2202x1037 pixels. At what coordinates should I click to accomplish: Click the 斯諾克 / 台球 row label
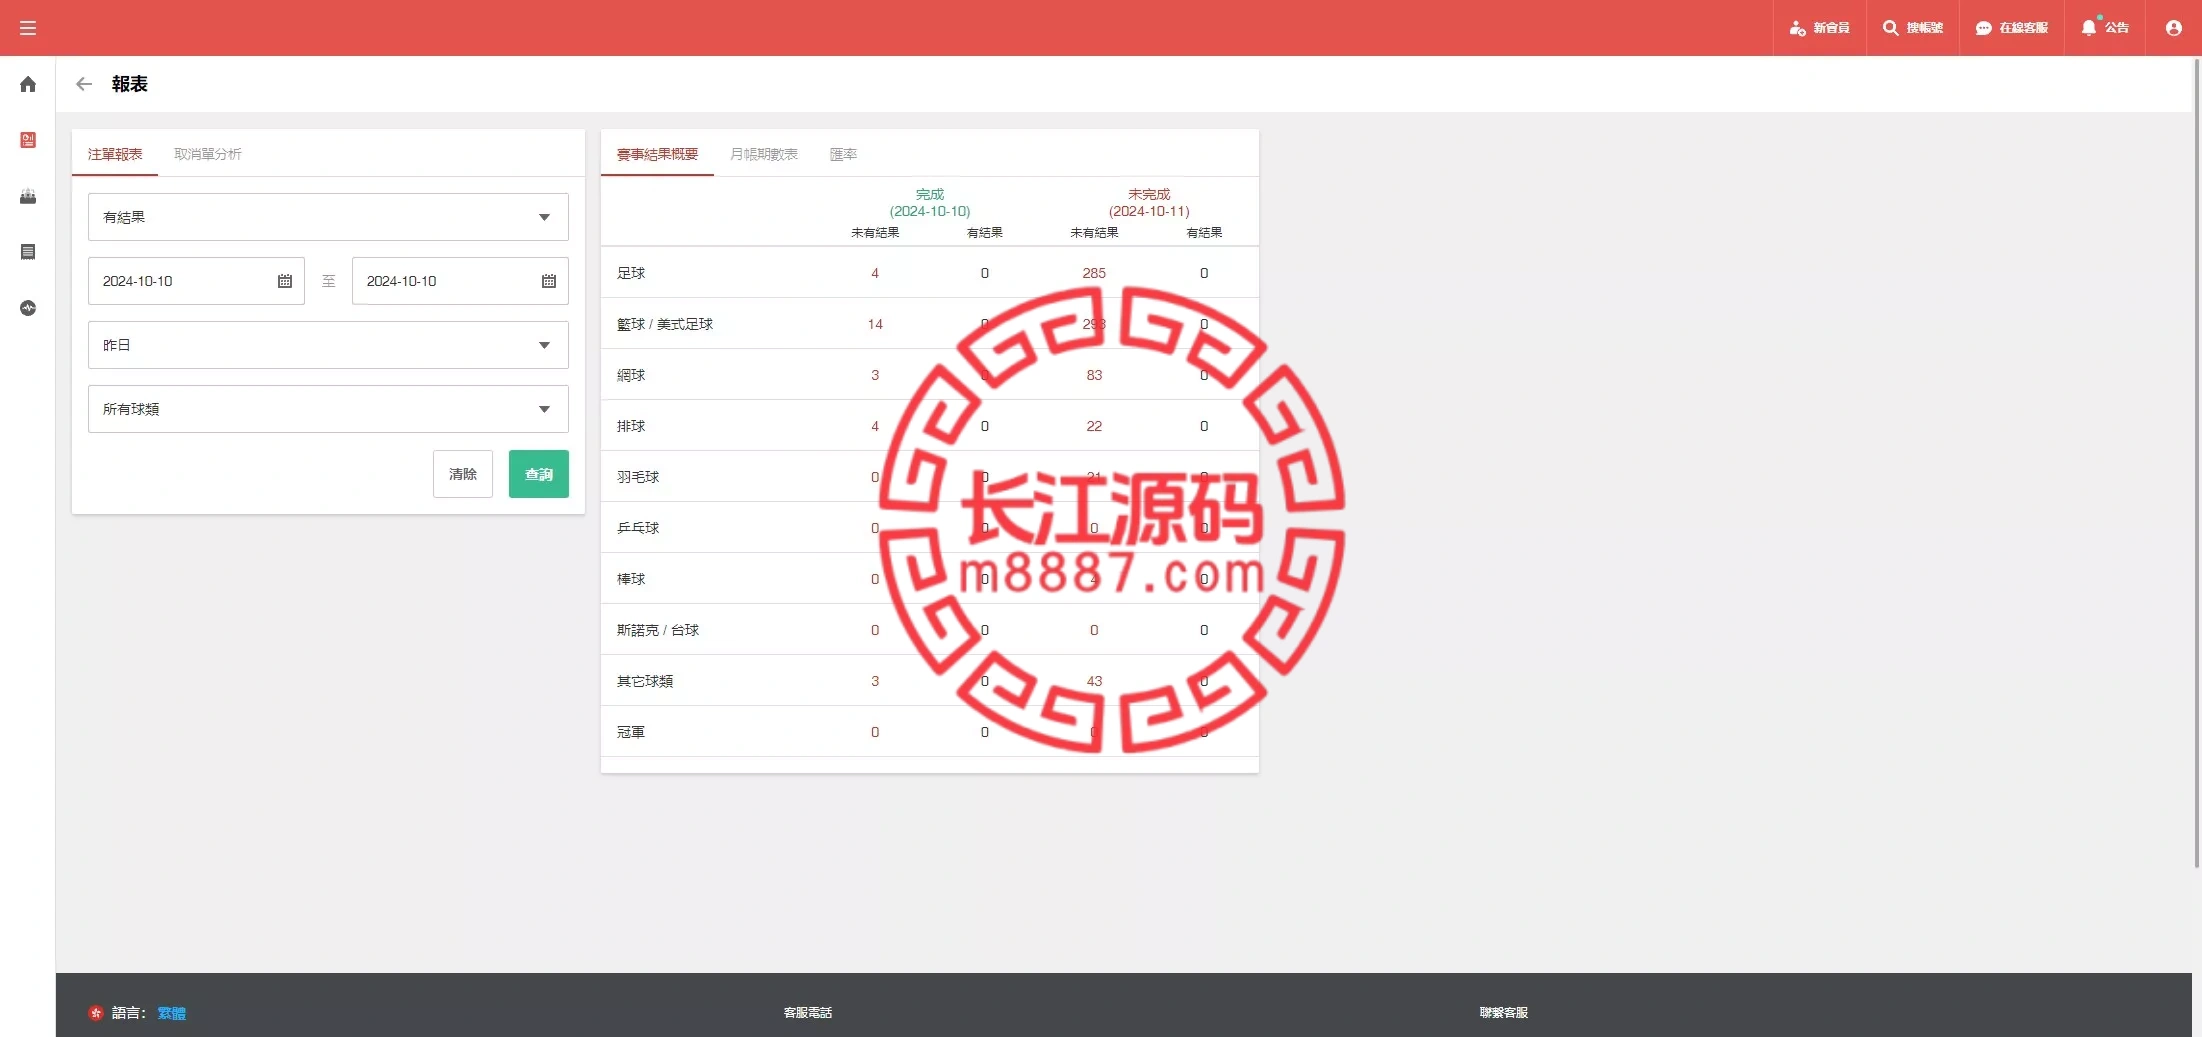click(658, 630)
